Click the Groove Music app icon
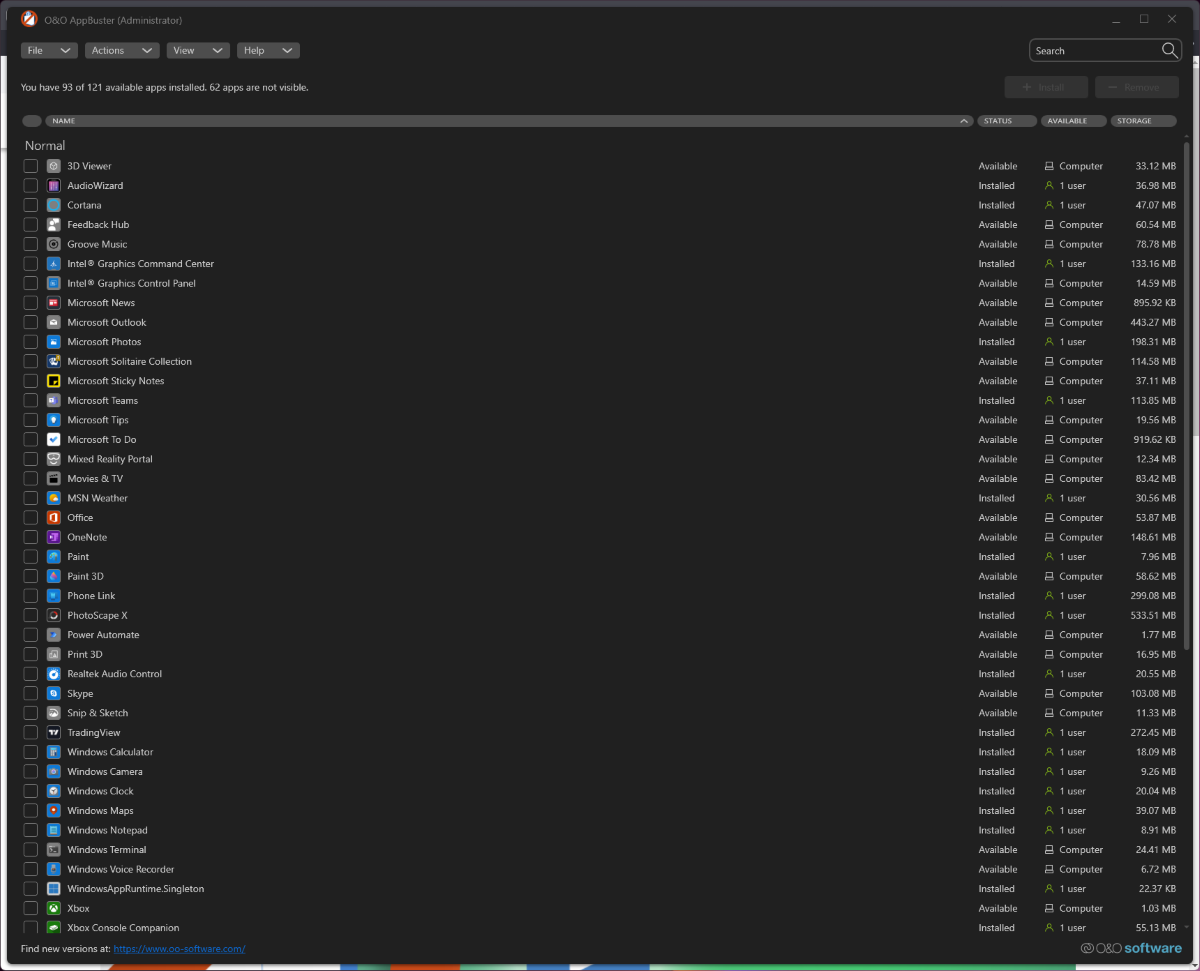1200x971 pixels. click(54, 244)
